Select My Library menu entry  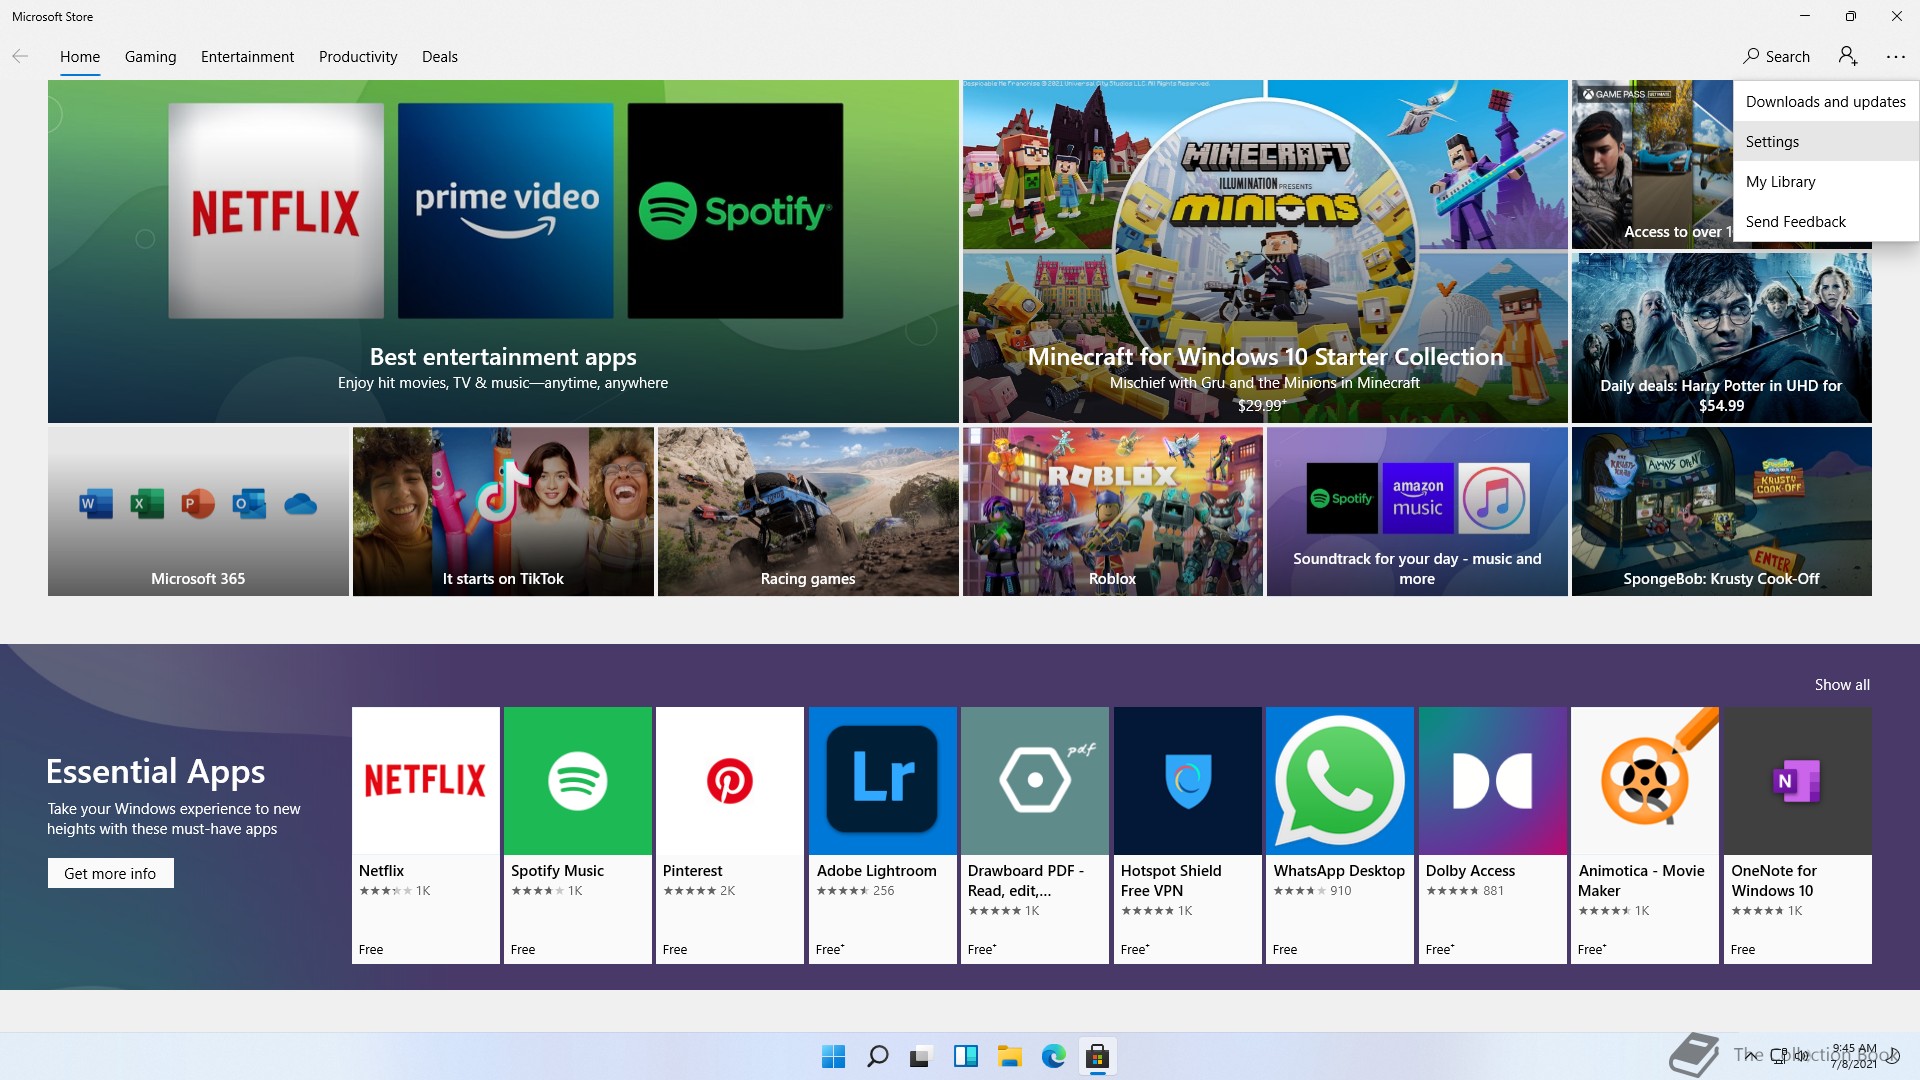pyautogui.click(x=1825, y=181)
